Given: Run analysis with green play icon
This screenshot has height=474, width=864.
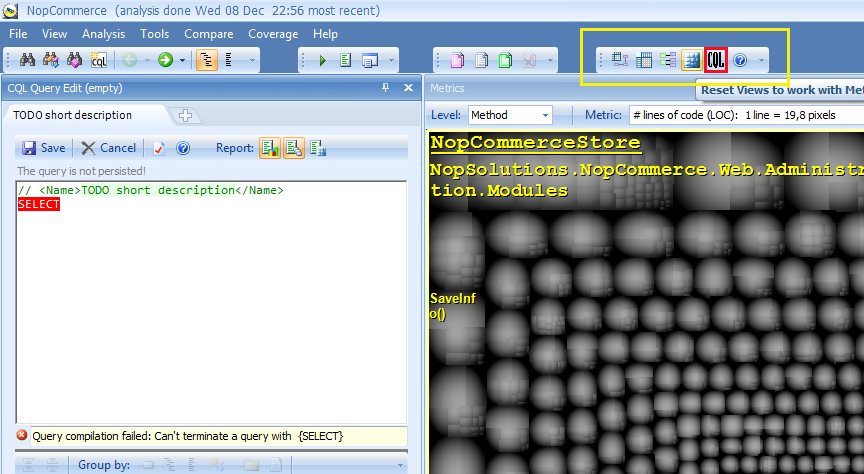Looking at the screenshot, I should point(322,60).
